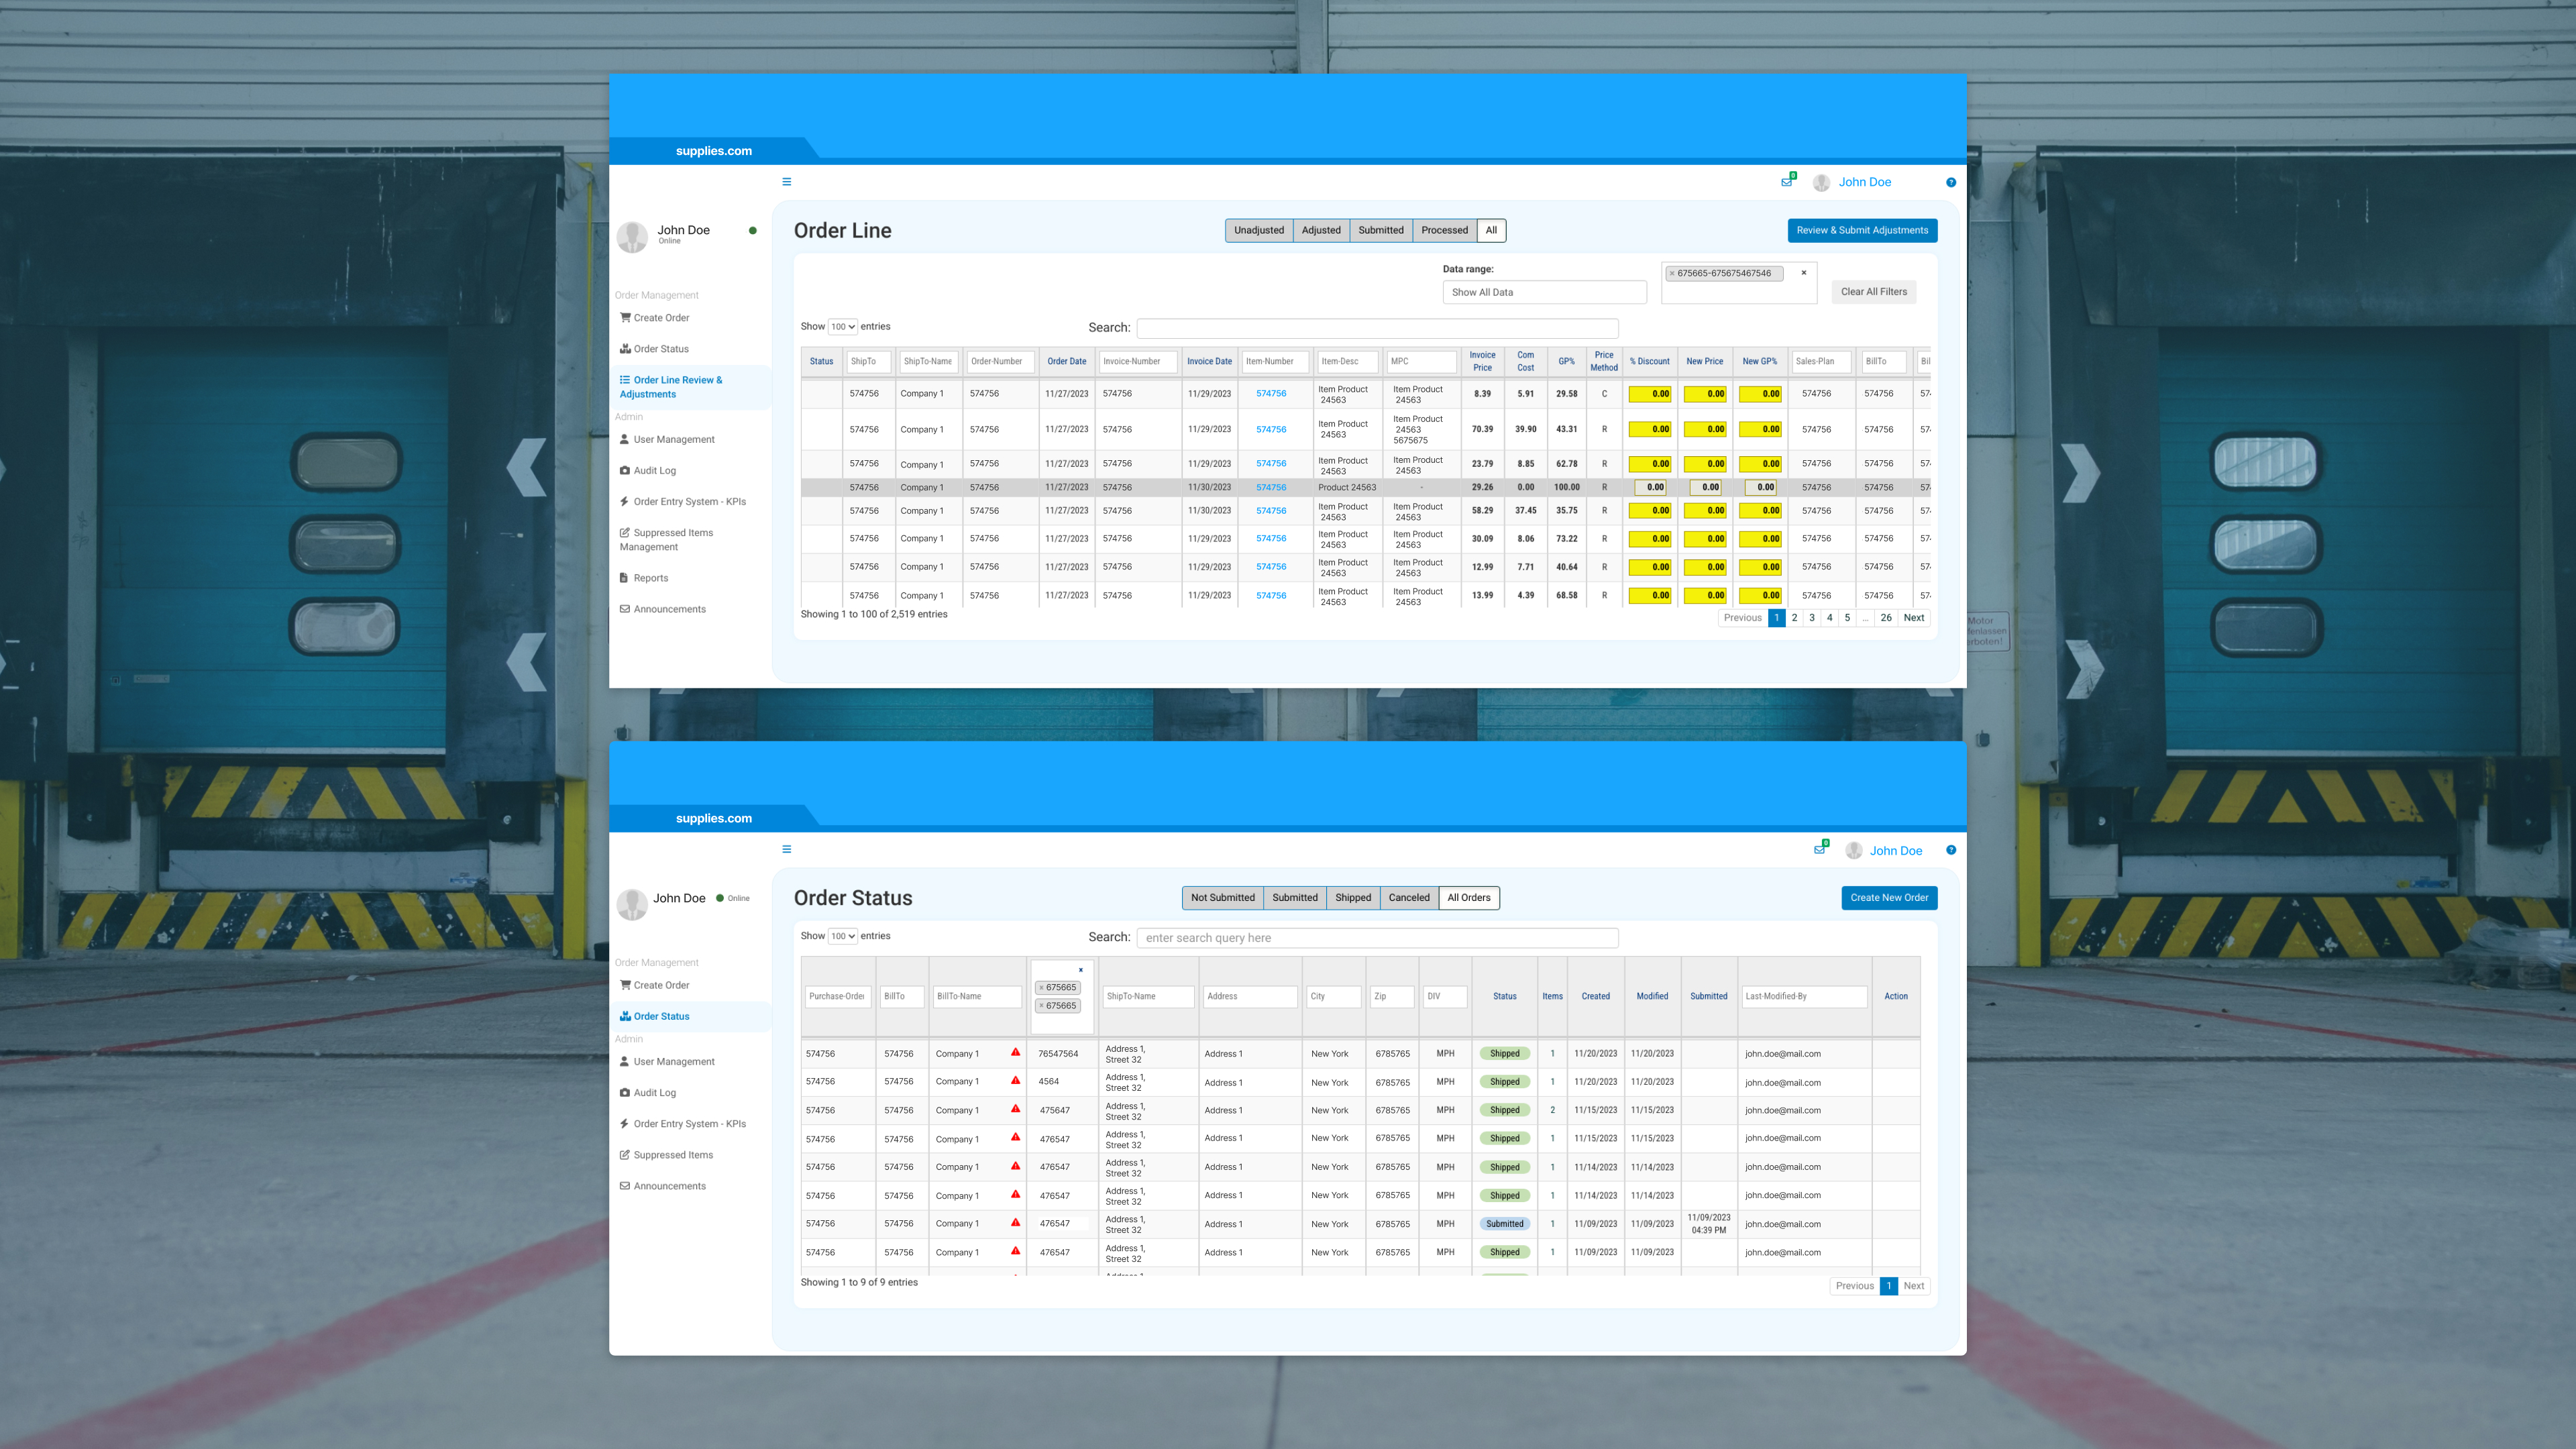Click Review & Submit Adjustments button
Image resolution: width=2576 pixels, height=1449 pixels.
[1861, 230]
